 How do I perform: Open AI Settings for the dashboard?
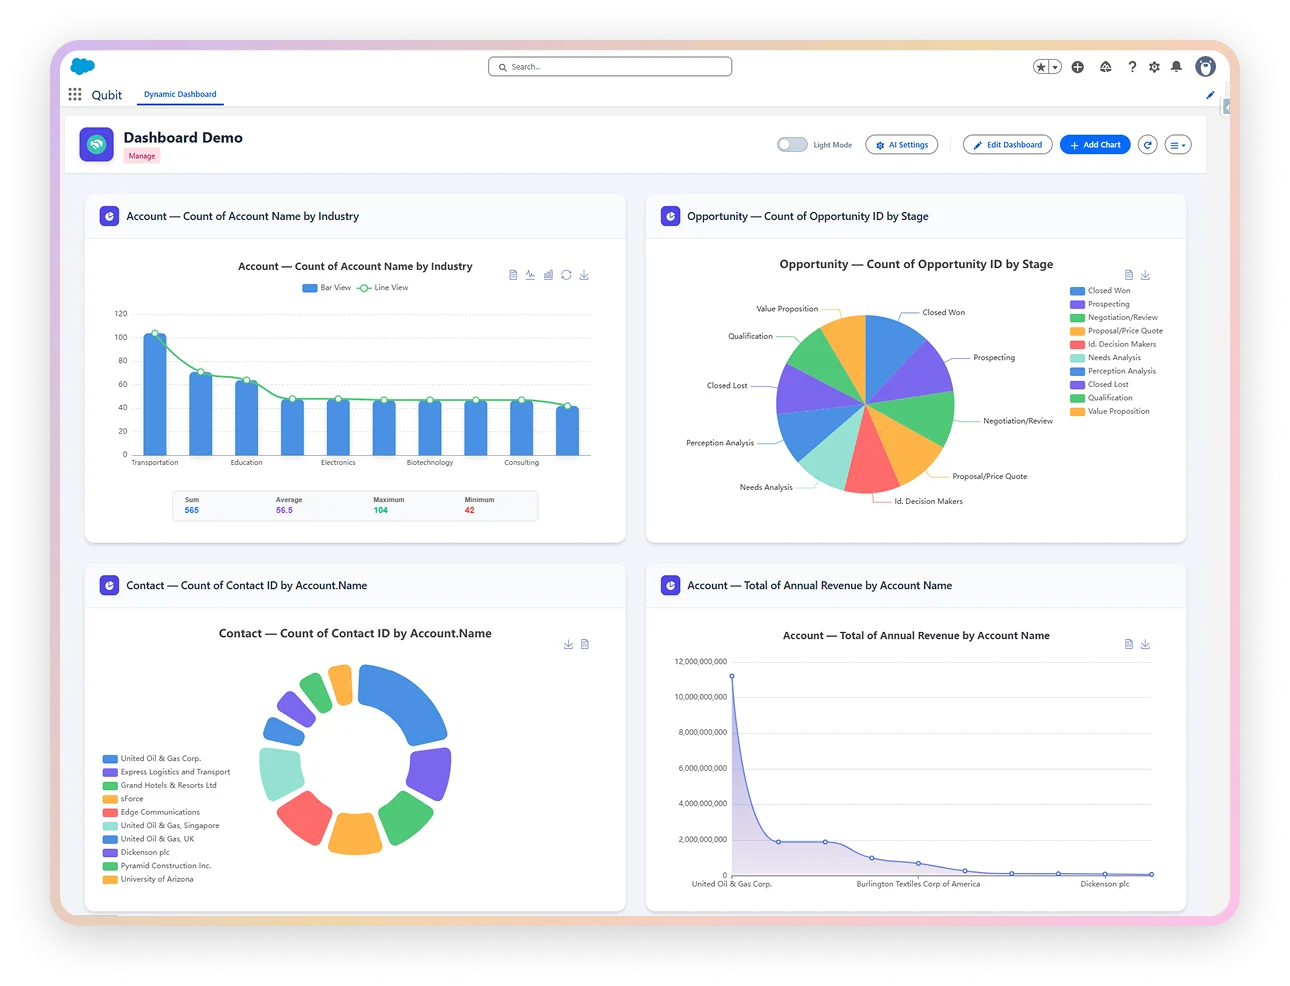point(901,144)
